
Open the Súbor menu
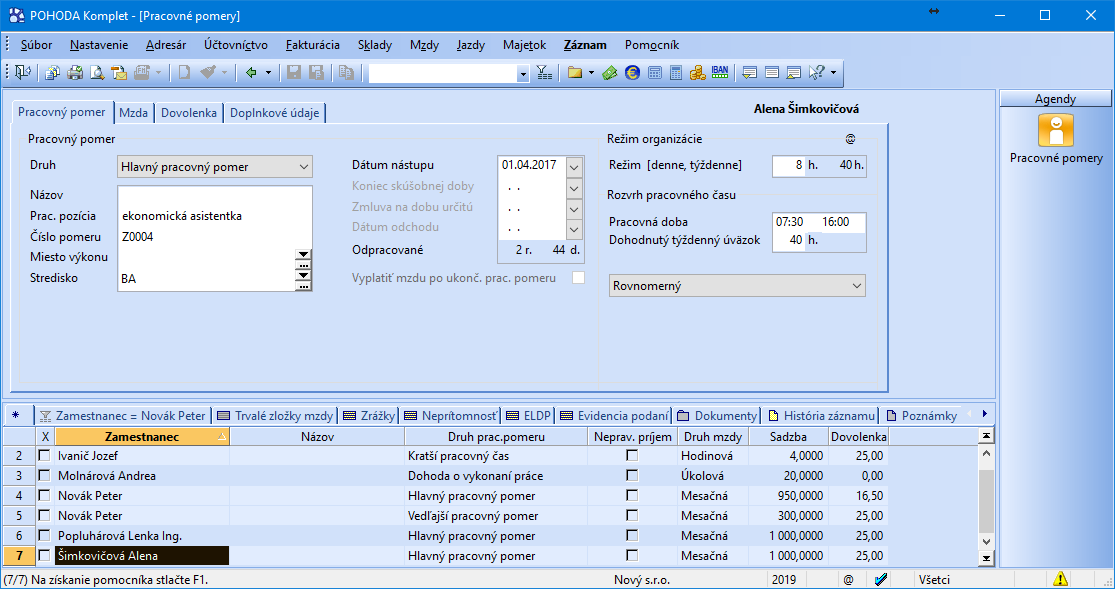point(36,45)
